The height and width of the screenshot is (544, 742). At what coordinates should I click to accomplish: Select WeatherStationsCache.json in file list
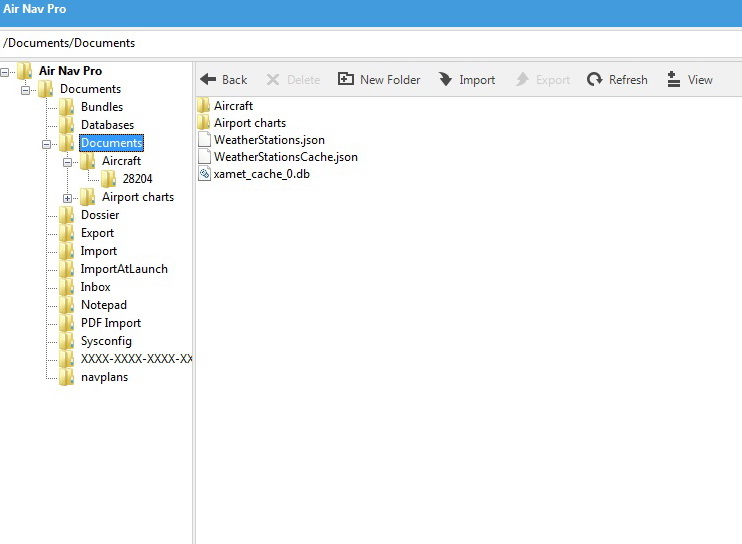click(285, 157)
